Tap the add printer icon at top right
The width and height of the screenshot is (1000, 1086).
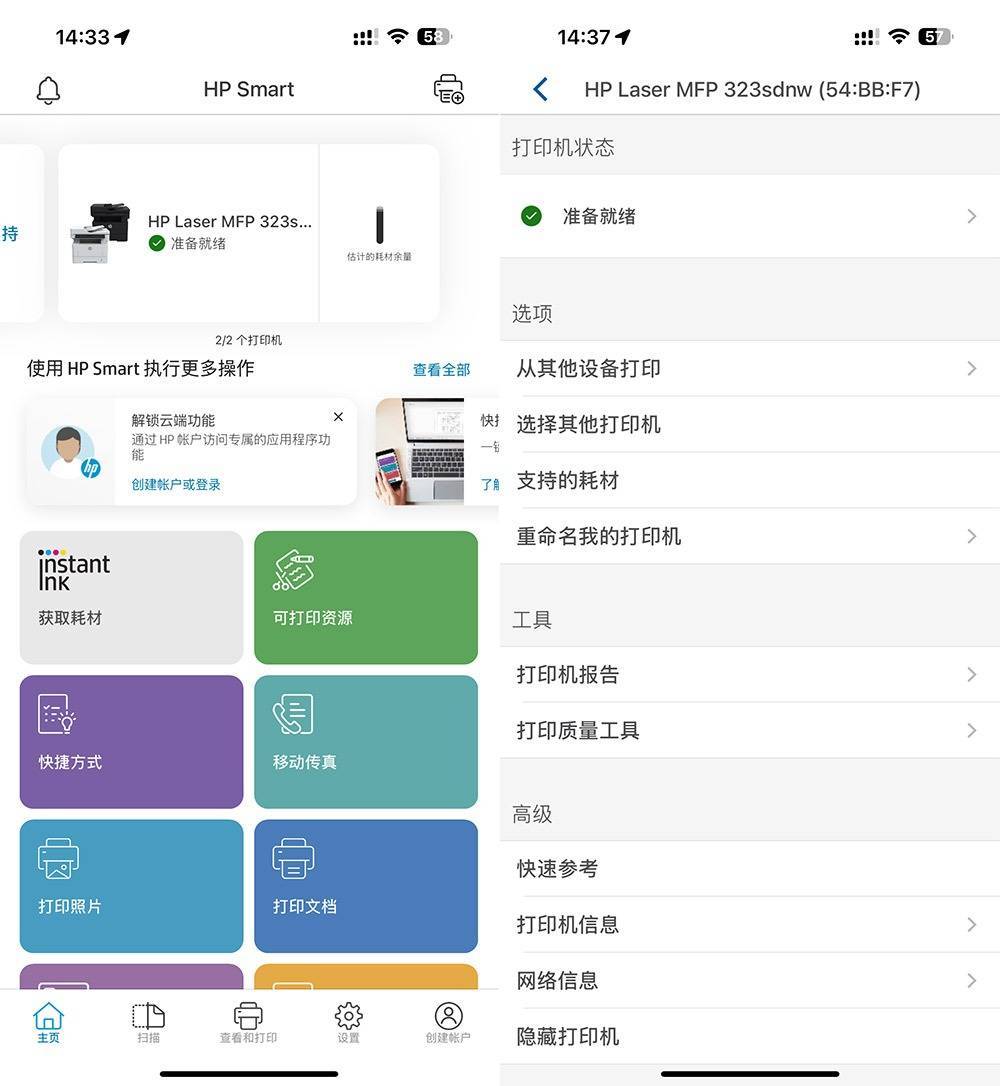[x=449, y=89]
